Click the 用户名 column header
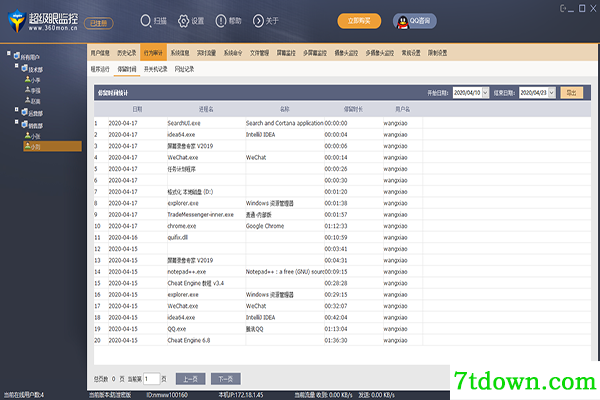 403,109
